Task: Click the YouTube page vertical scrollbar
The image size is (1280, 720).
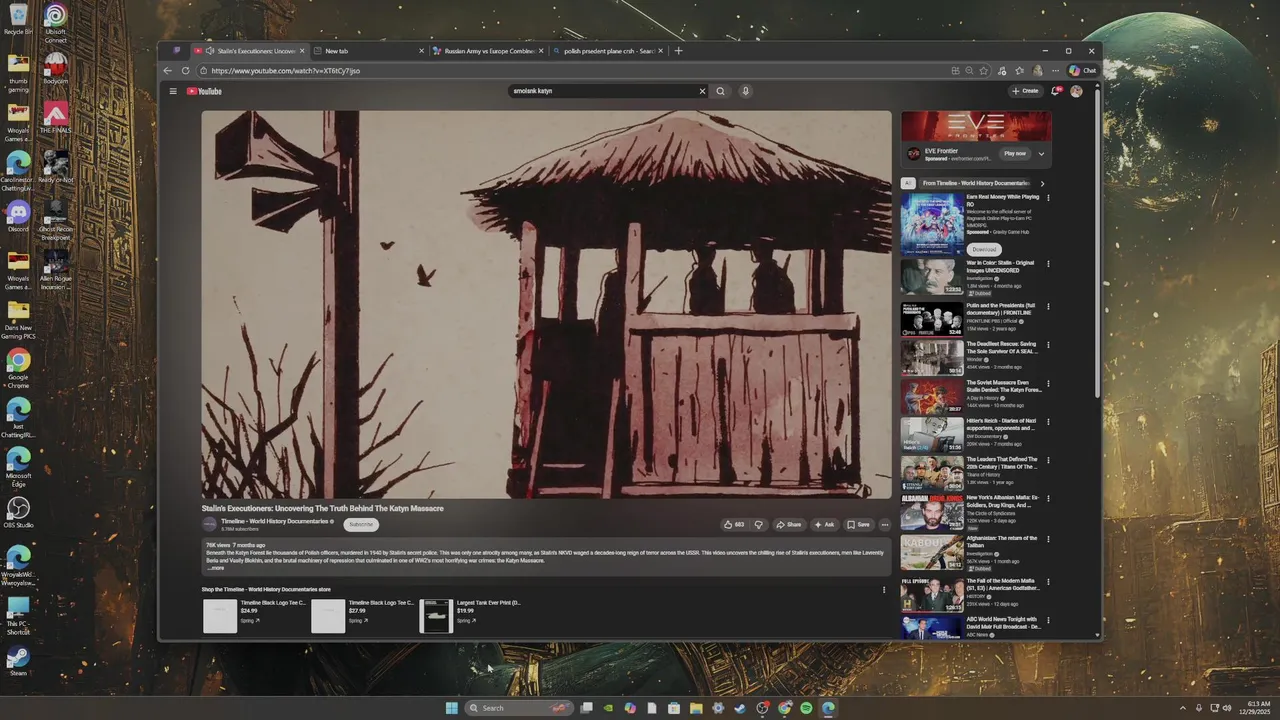Action: [1098, 245]
